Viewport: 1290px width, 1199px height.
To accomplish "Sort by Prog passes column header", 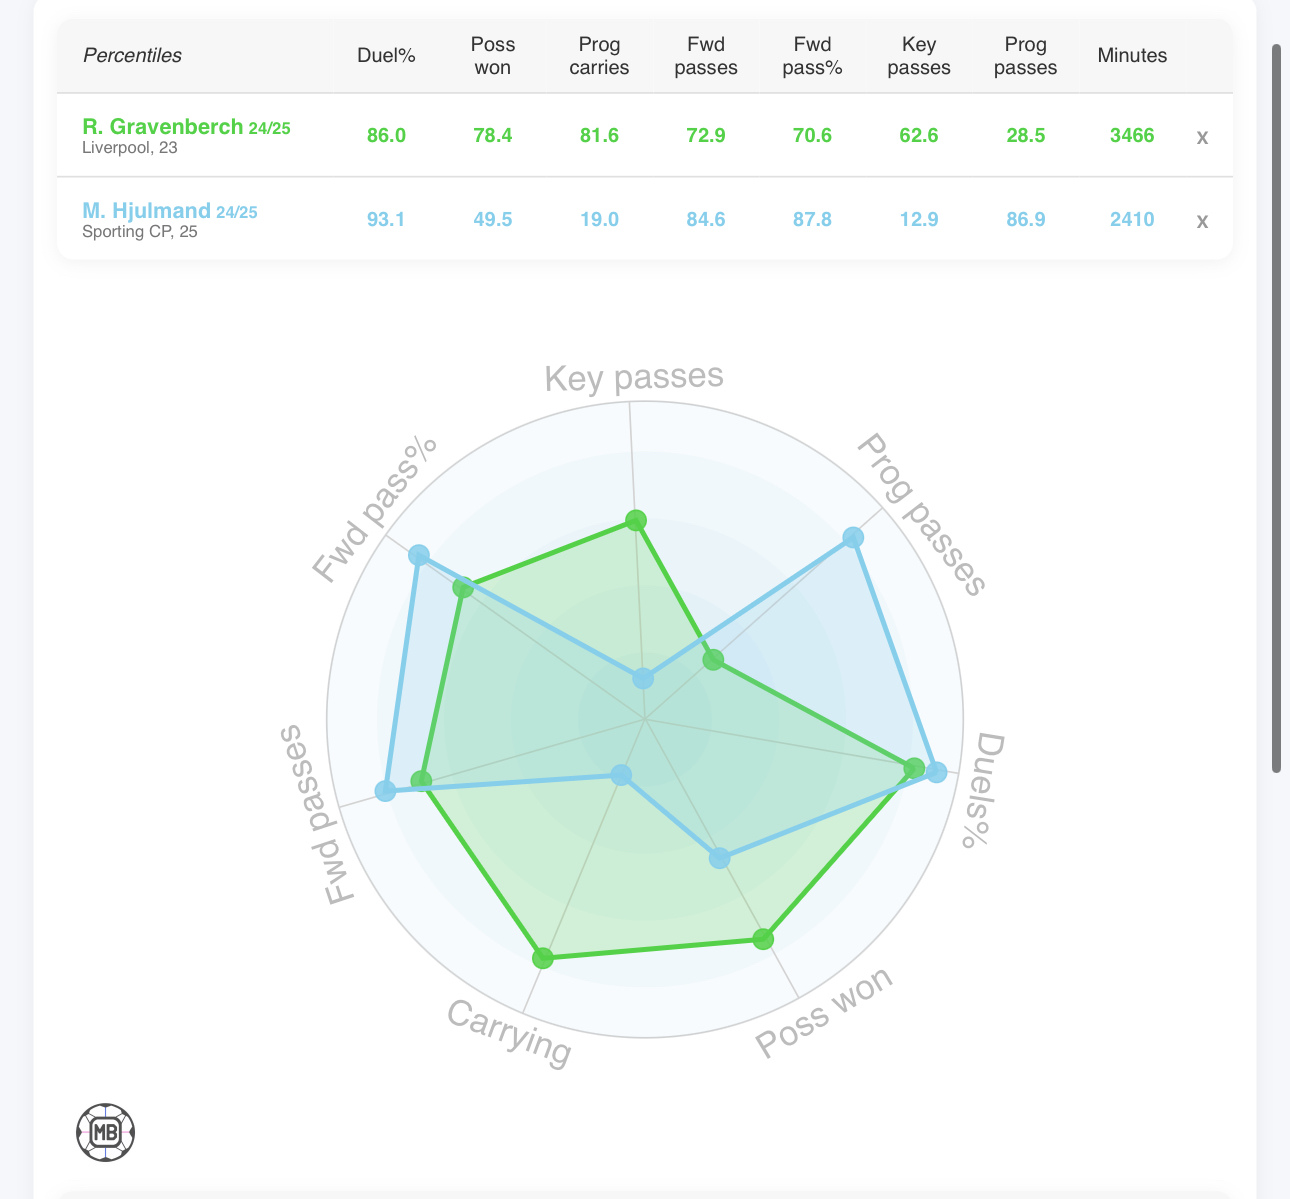I will (1026, 56).
